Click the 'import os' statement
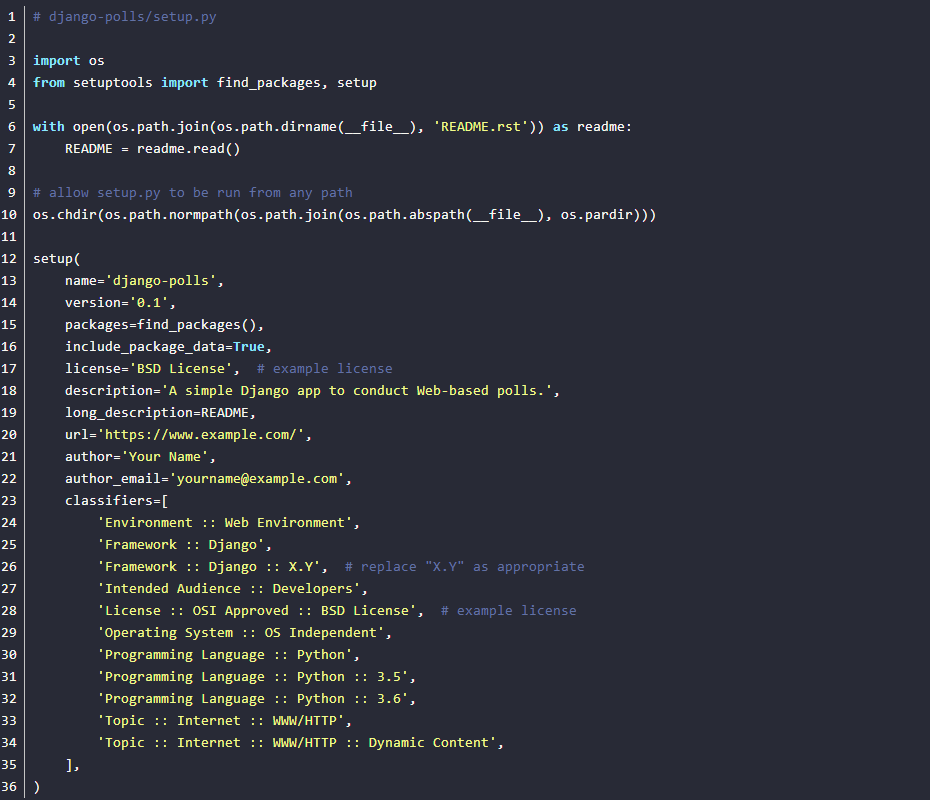Image resolution: width=930 pixels, height=800 pixels. pos(69,60)
